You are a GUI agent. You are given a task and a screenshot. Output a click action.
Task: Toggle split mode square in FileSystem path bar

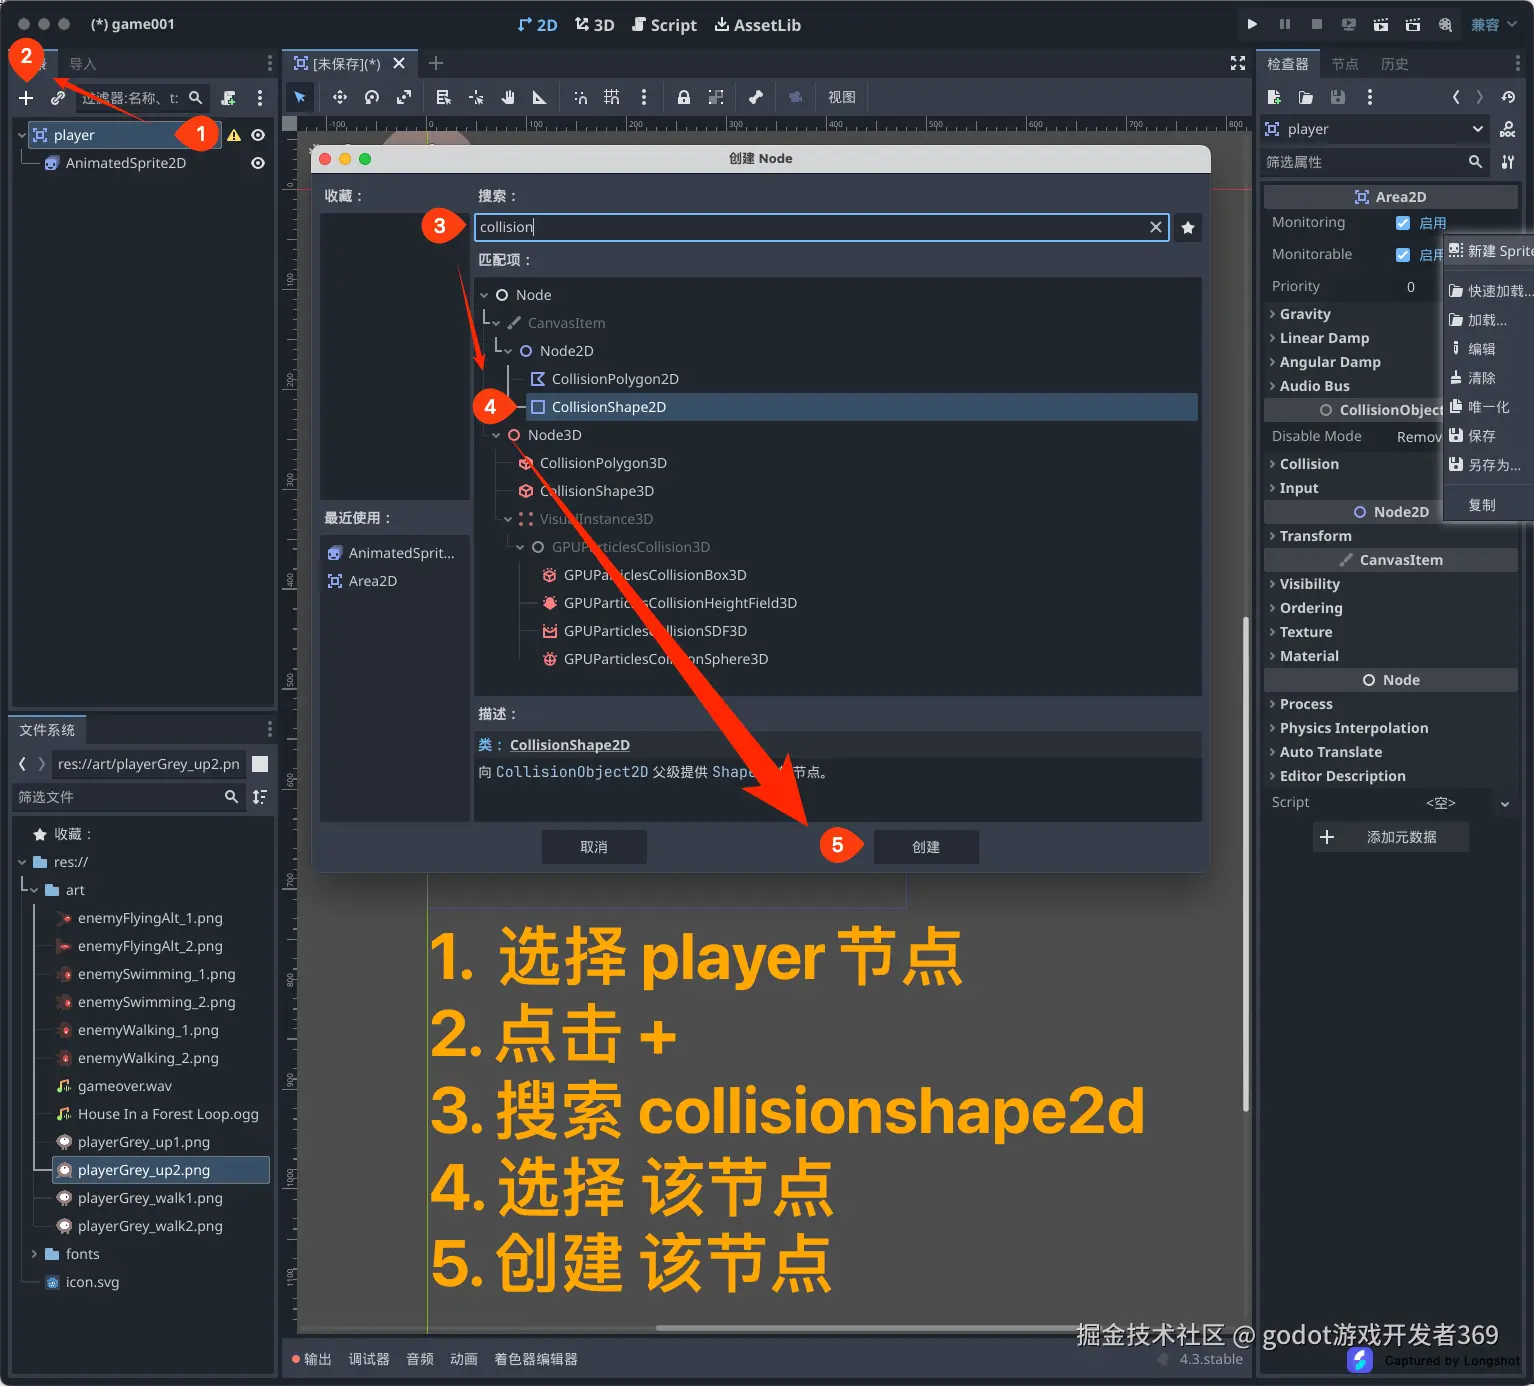(x=260, y=764)
